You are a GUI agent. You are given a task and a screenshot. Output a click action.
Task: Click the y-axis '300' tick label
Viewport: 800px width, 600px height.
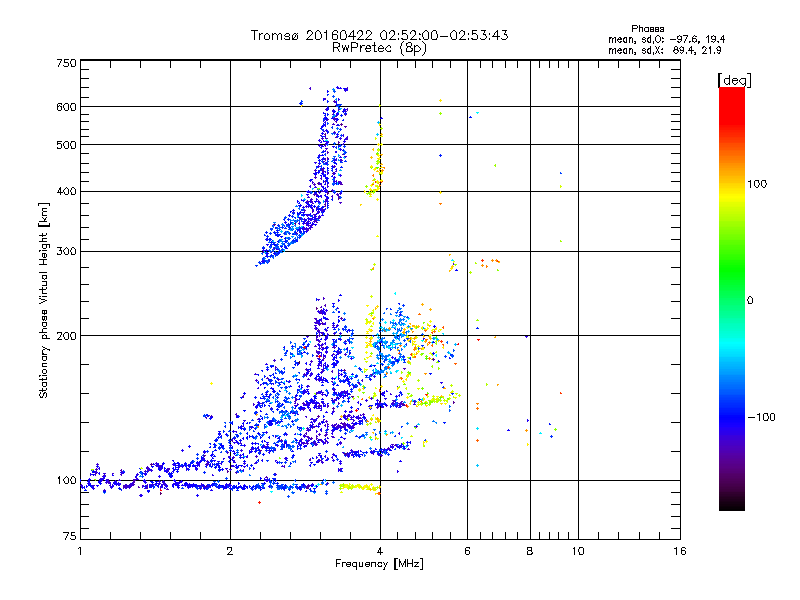coord(66,252)
